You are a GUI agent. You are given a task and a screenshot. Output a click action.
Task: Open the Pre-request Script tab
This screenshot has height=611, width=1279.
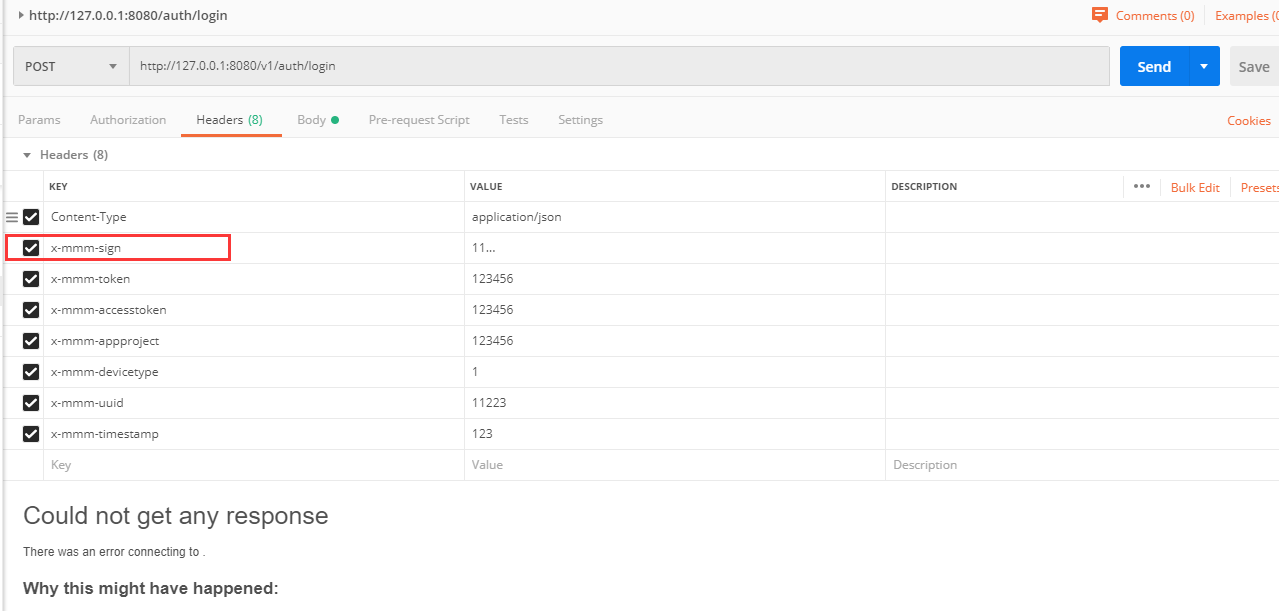[x=419, y=120]
